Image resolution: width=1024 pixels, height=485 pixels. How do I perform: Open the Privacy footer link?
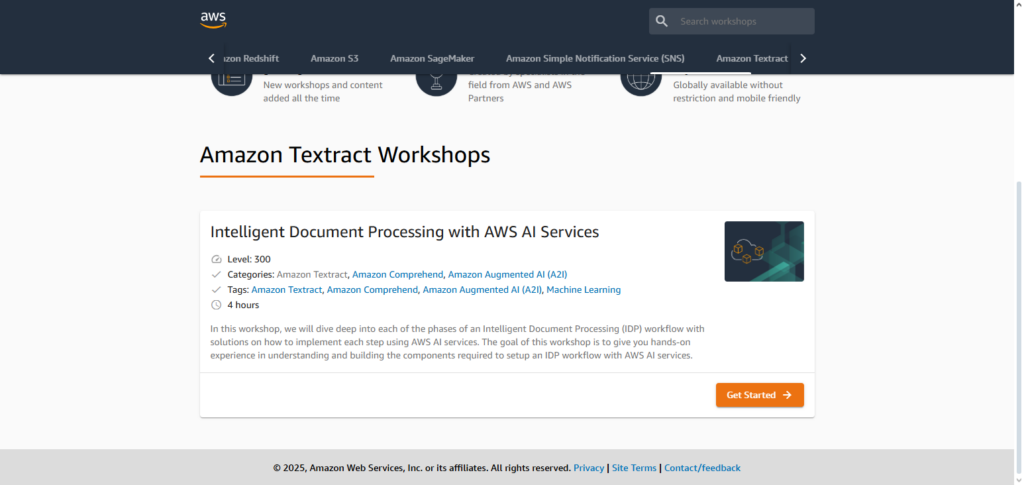588,468
